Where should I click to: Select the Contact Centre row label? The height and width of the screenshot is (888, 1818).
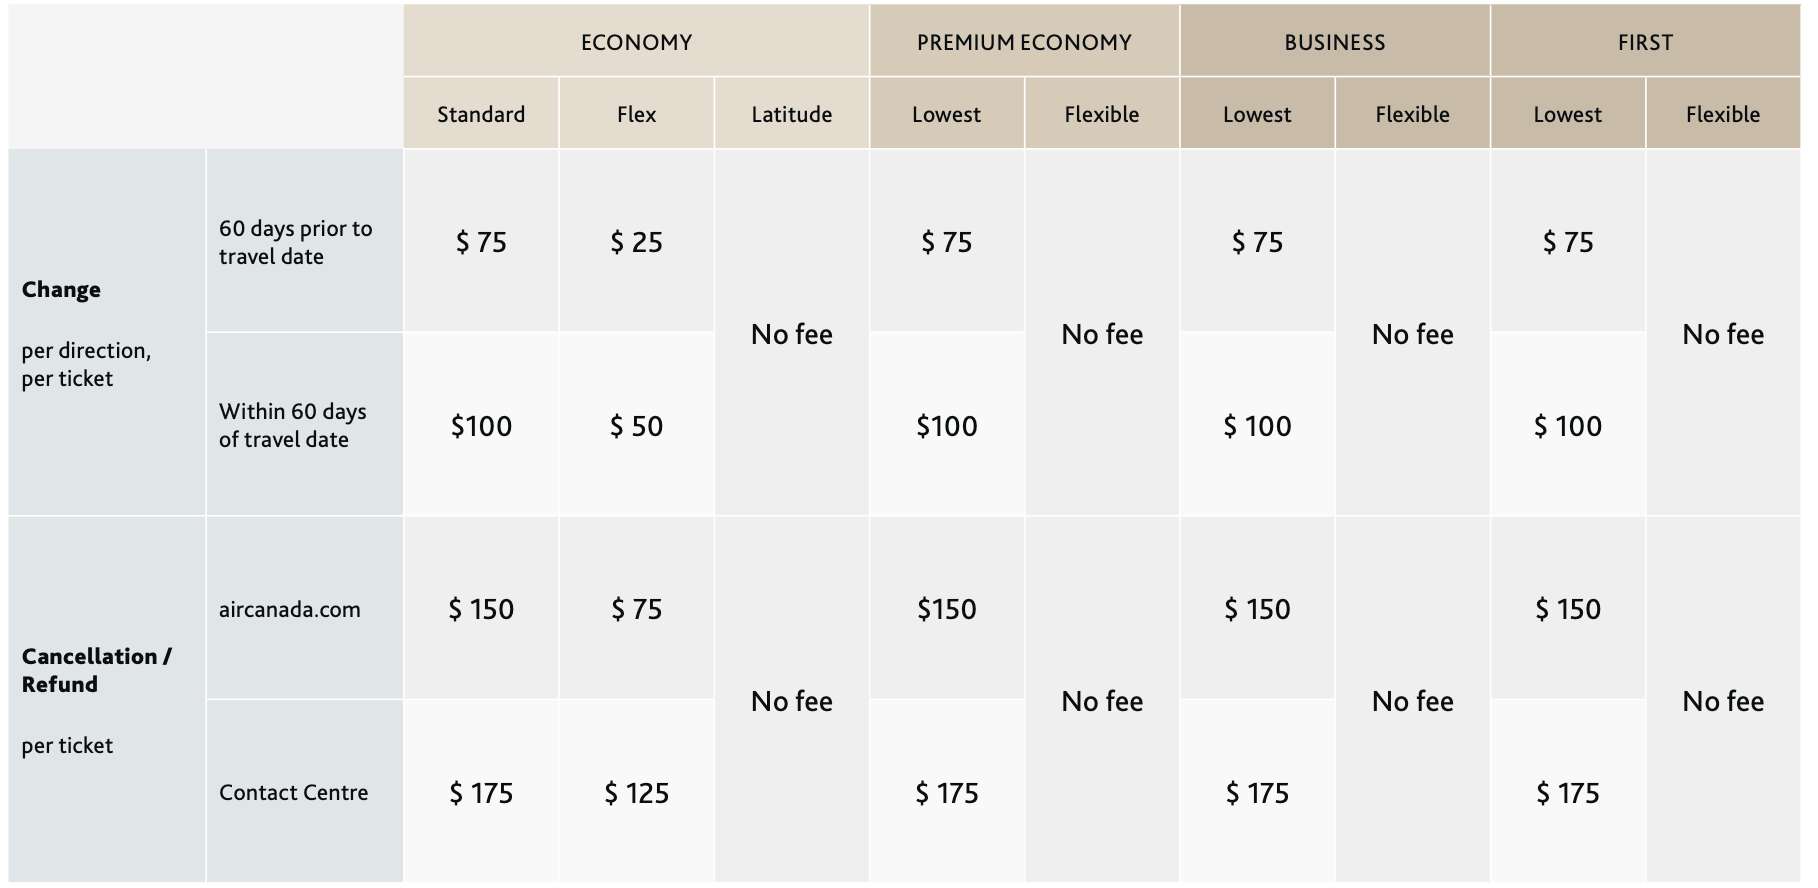[293, 792]
